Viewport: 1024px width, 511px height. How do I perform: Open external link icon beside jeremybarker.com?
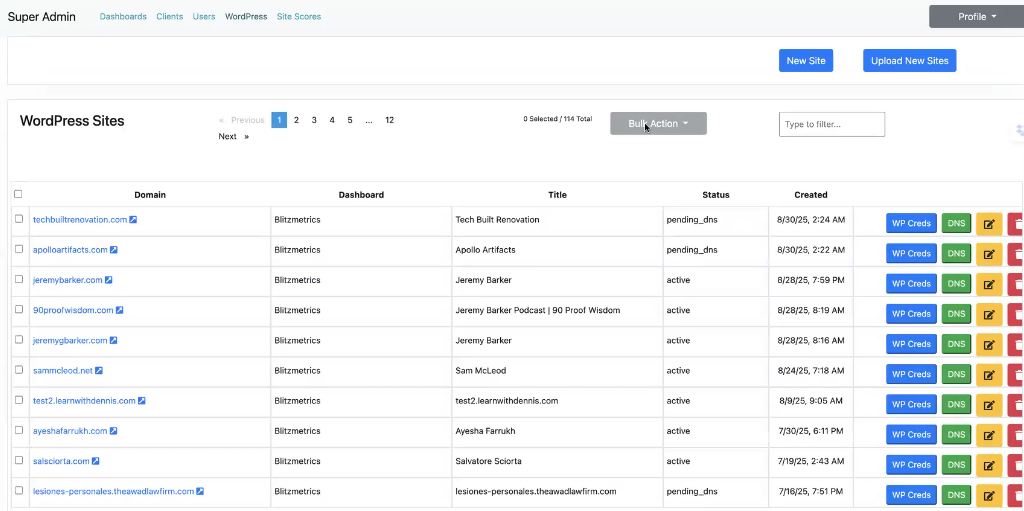click(109, 280)
